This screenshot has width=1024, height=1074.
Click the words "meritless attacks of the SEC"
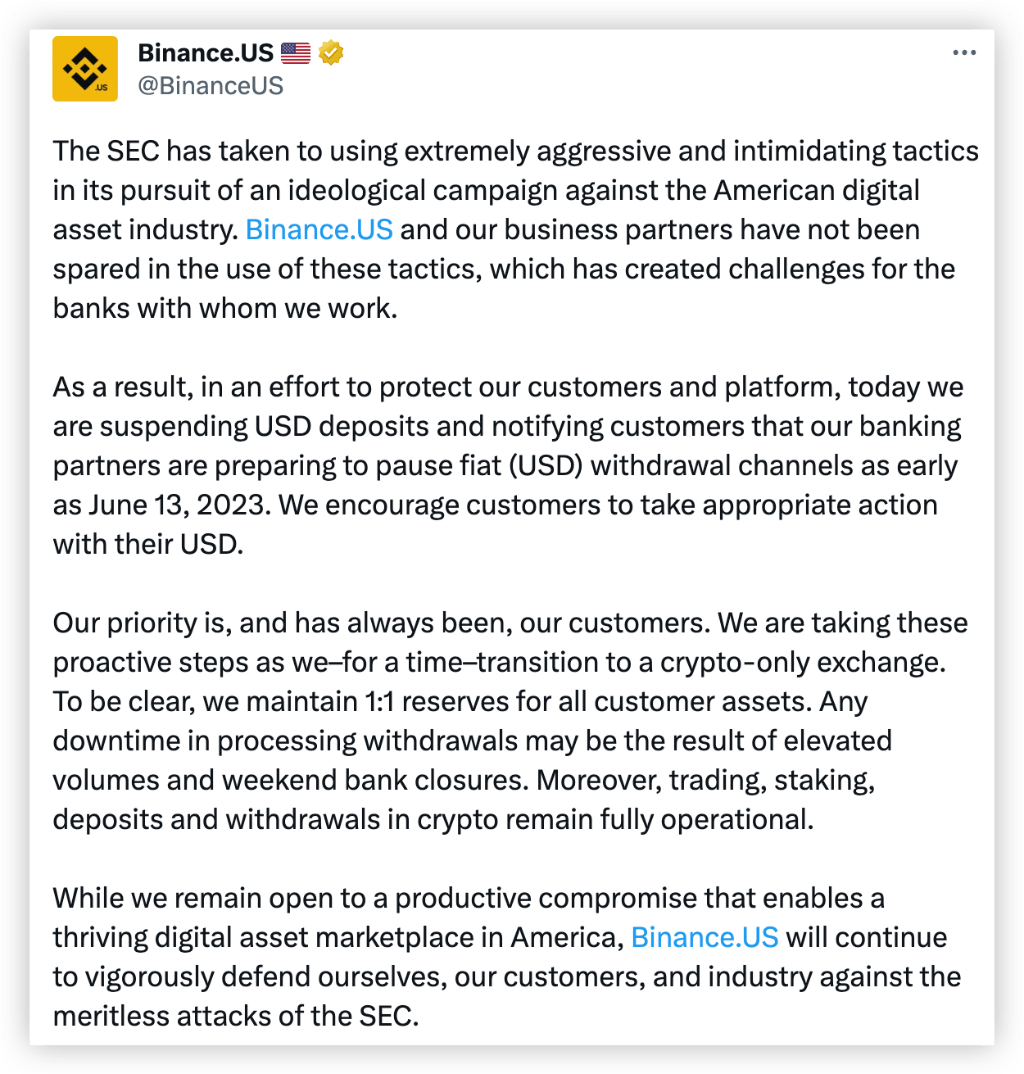point(233,1016)
